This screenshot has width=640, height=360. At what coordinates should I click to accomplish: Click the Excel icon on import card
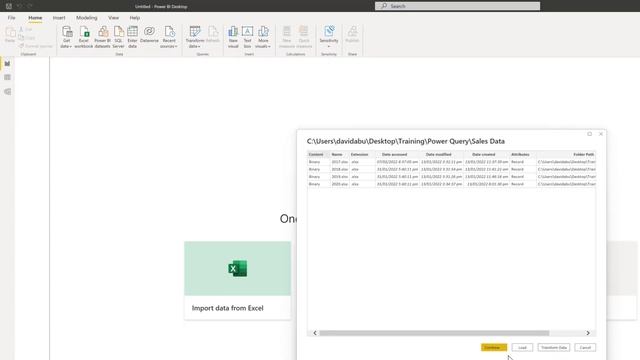pyautogui.click(x=238, y=269)
